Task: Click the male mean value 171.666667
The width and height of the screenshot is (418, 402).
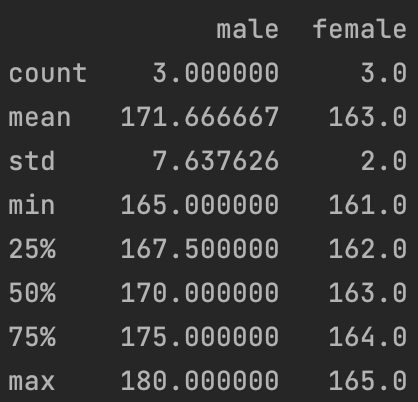Action: (x=199, y=117)
